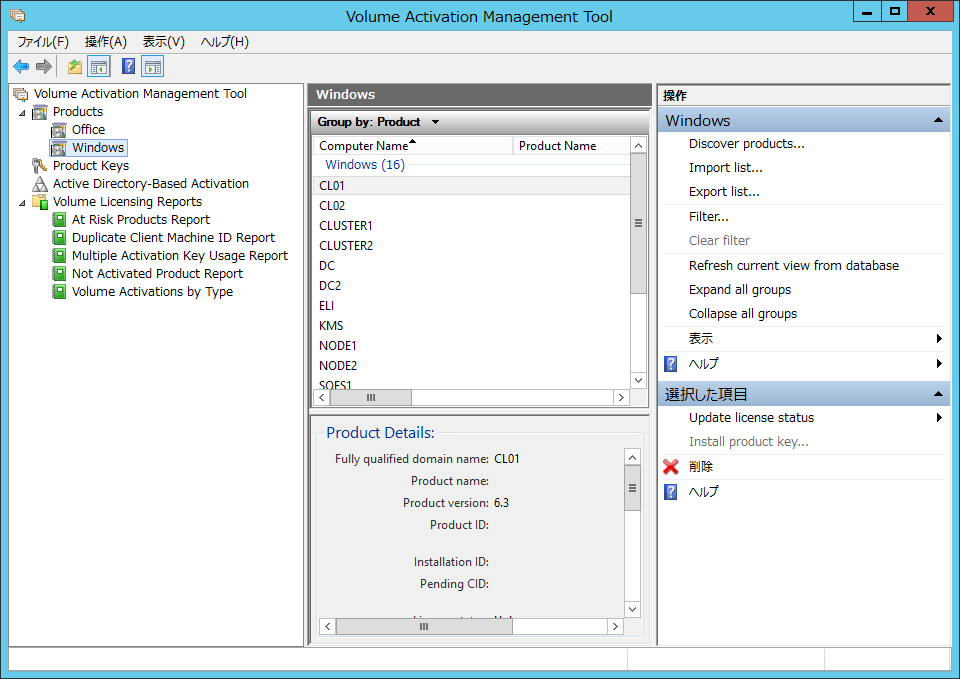Image resolution: width=960 pixels, height=679 pixels.
Task: Select the NODE1 computer row
Action: pyautogui.click(x=471, y=346)
